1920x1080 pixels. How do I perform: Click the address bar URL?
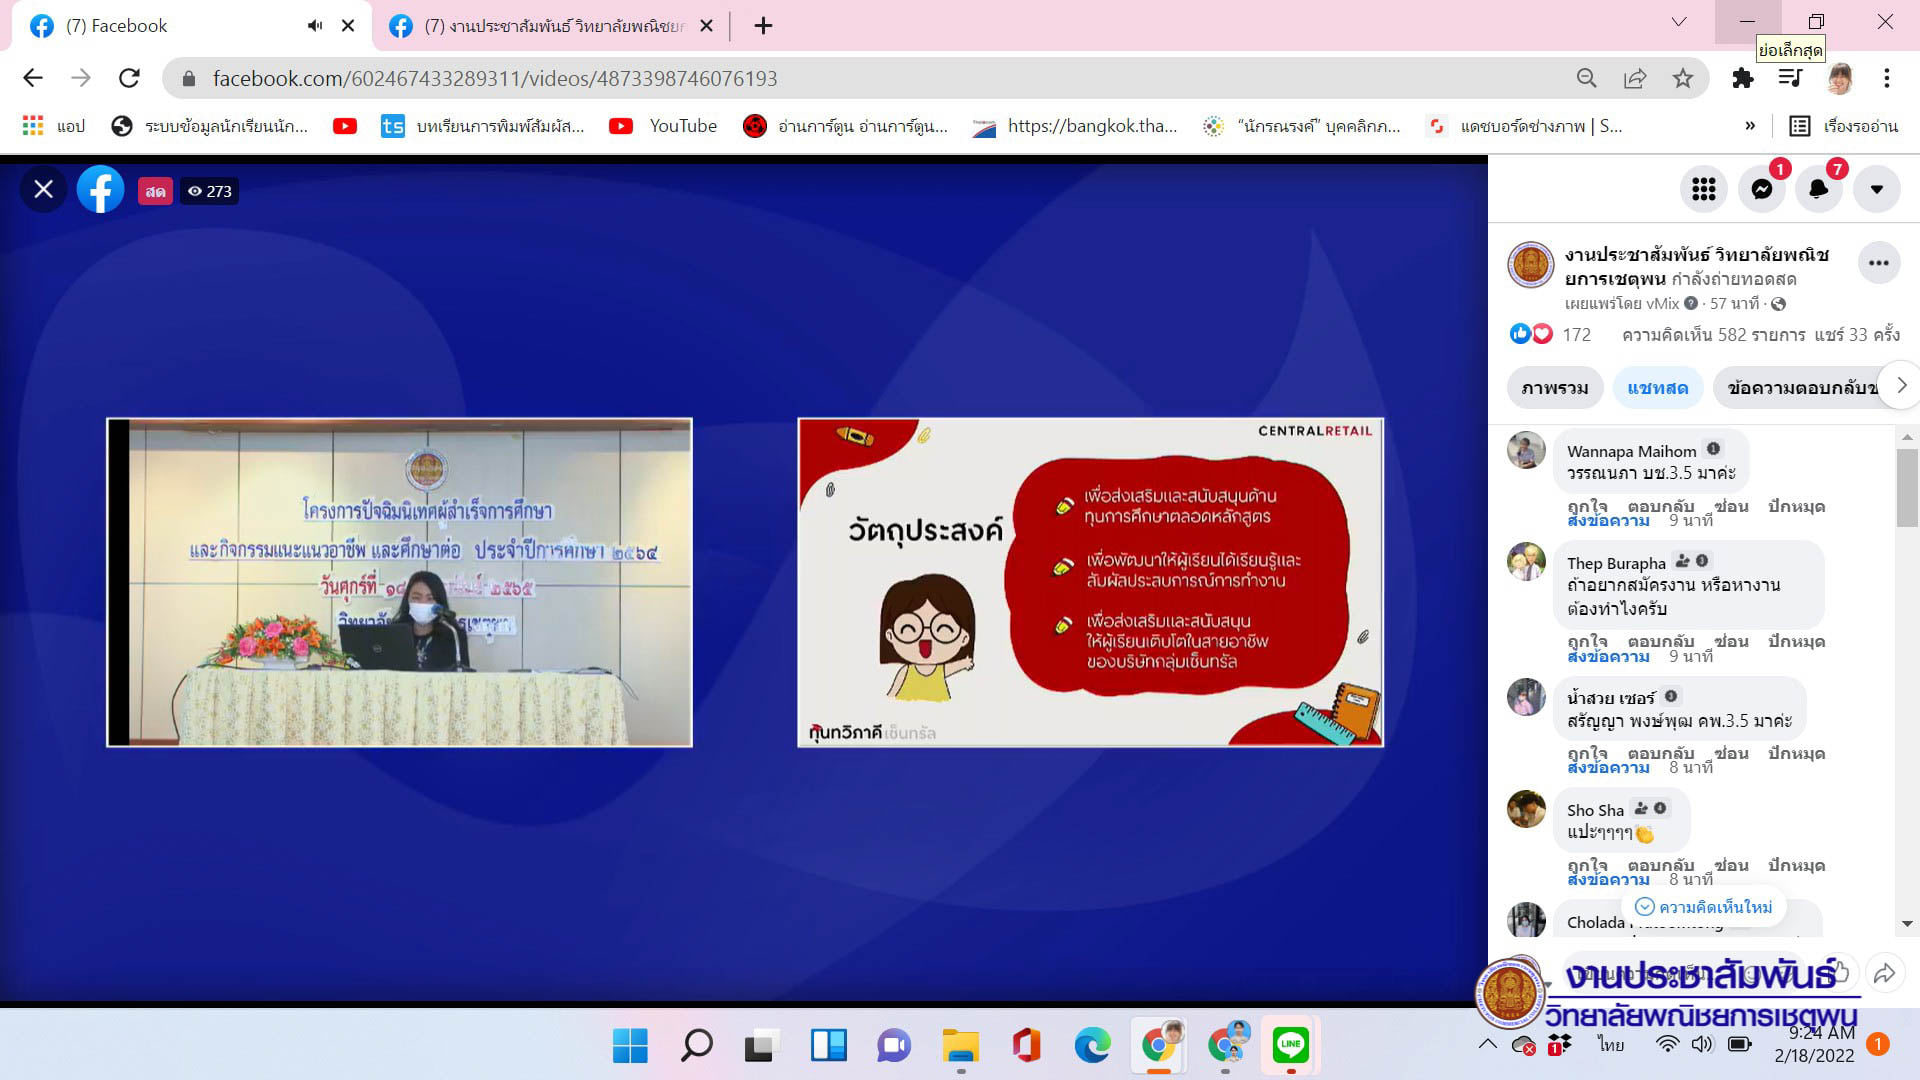495,78
